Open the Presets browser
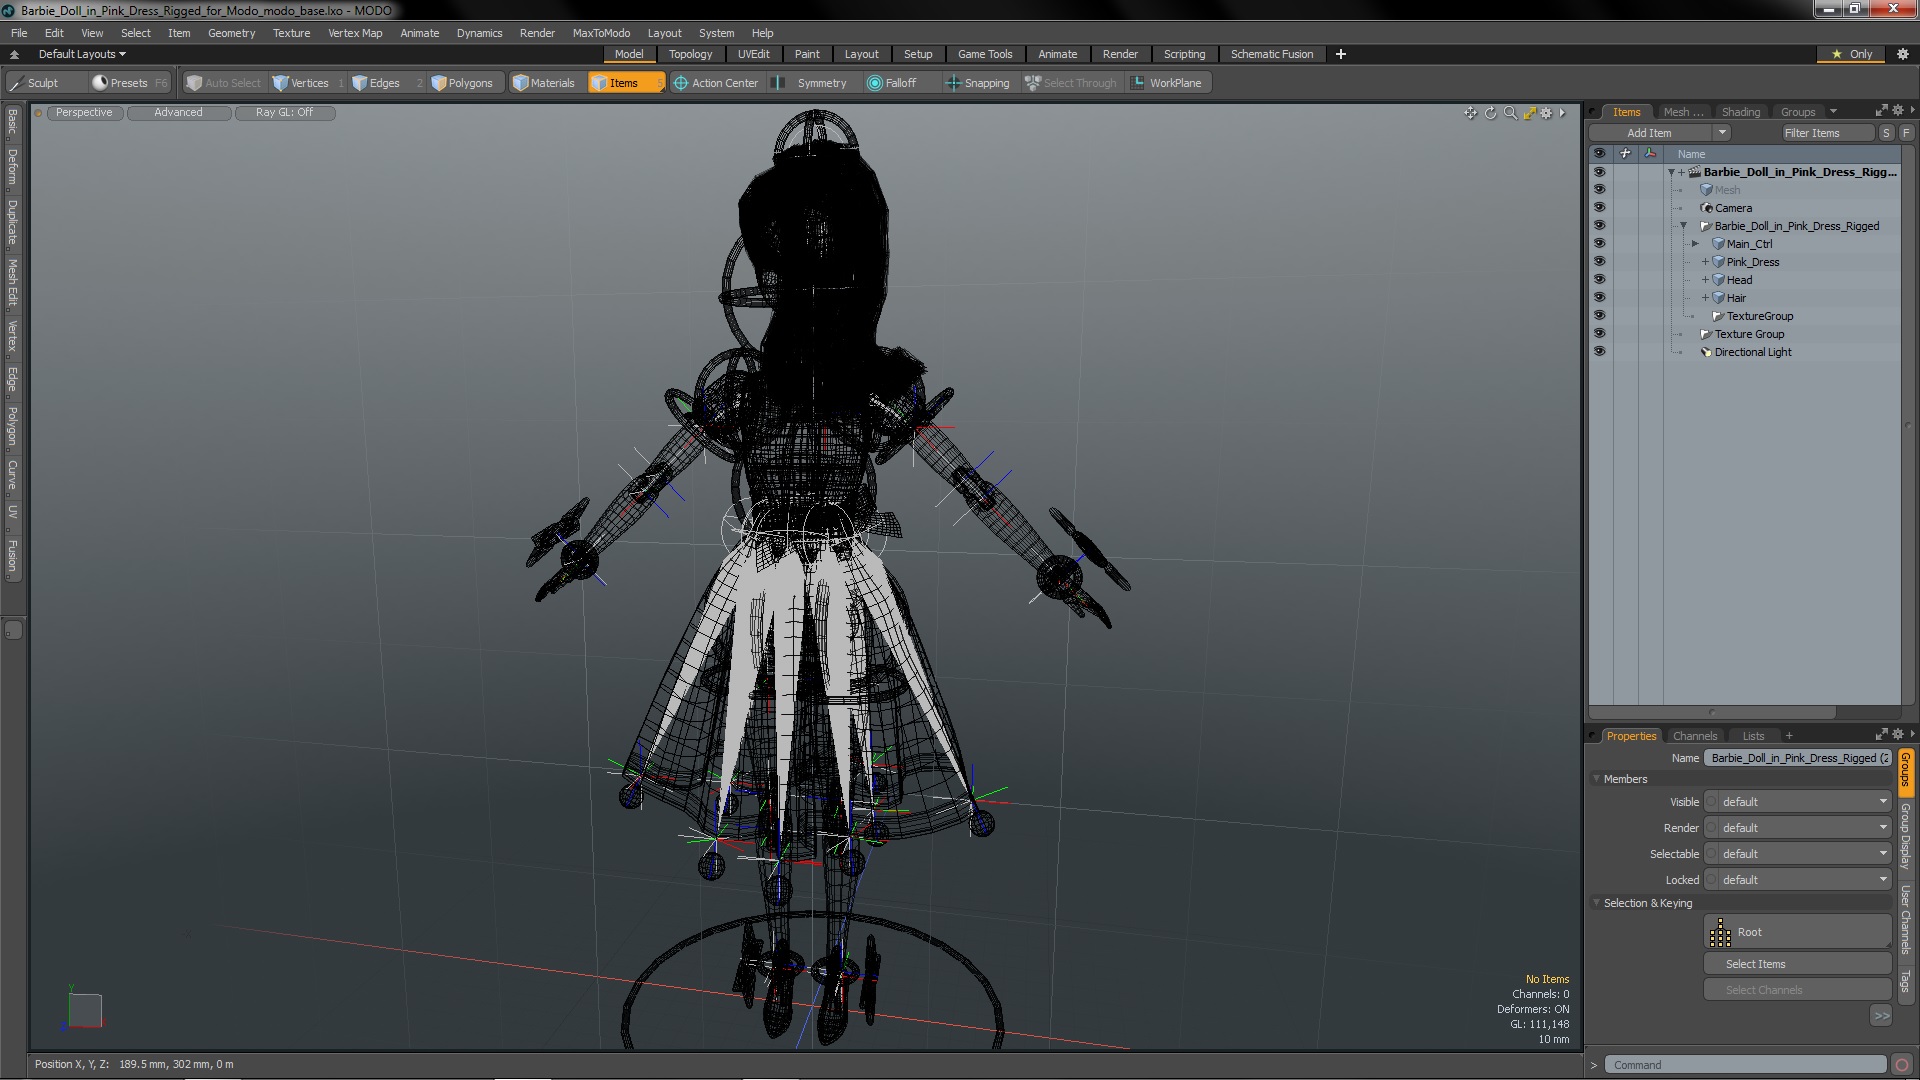 pyautogui.click(x=129, y=83)
